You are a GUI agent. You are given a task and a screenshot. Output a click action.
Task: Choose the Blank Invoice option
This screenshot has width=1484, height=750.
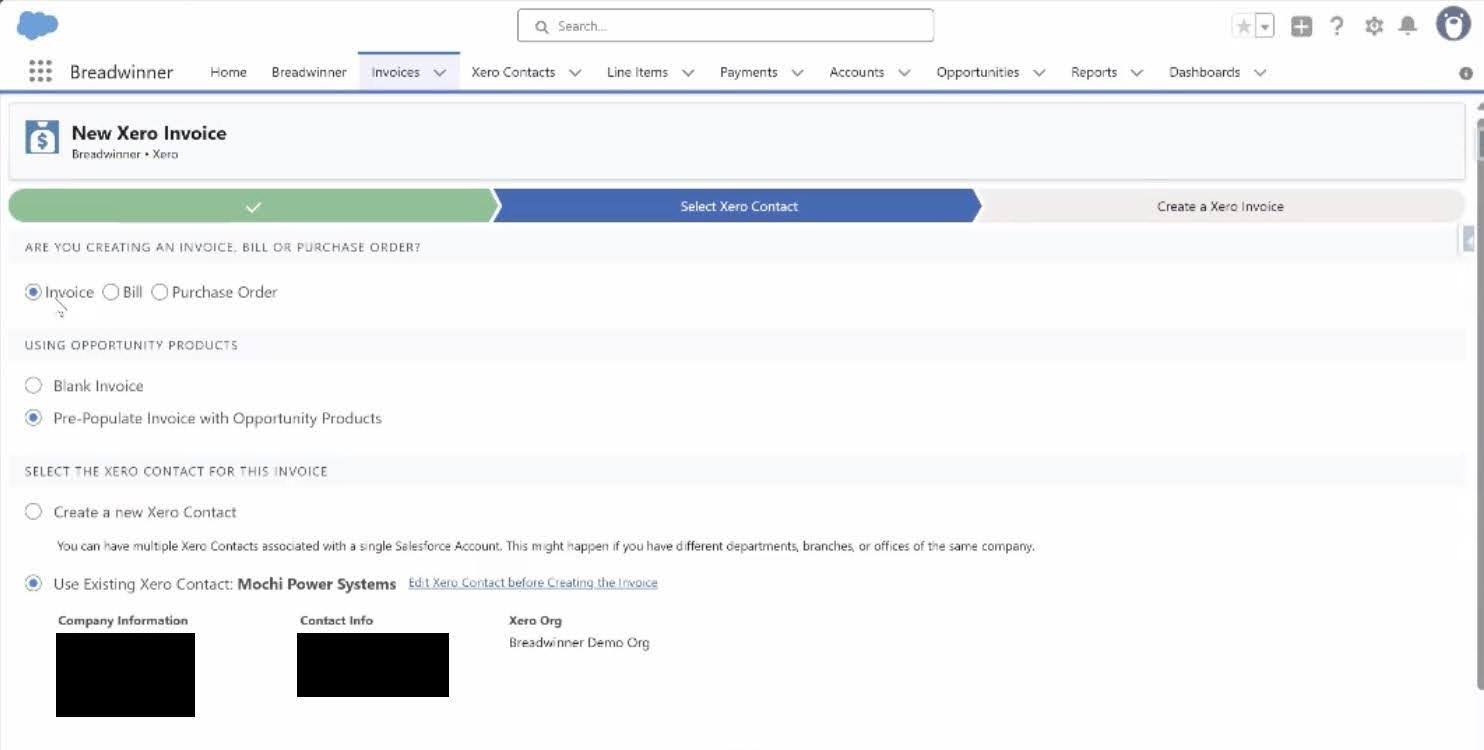(34, 386)
